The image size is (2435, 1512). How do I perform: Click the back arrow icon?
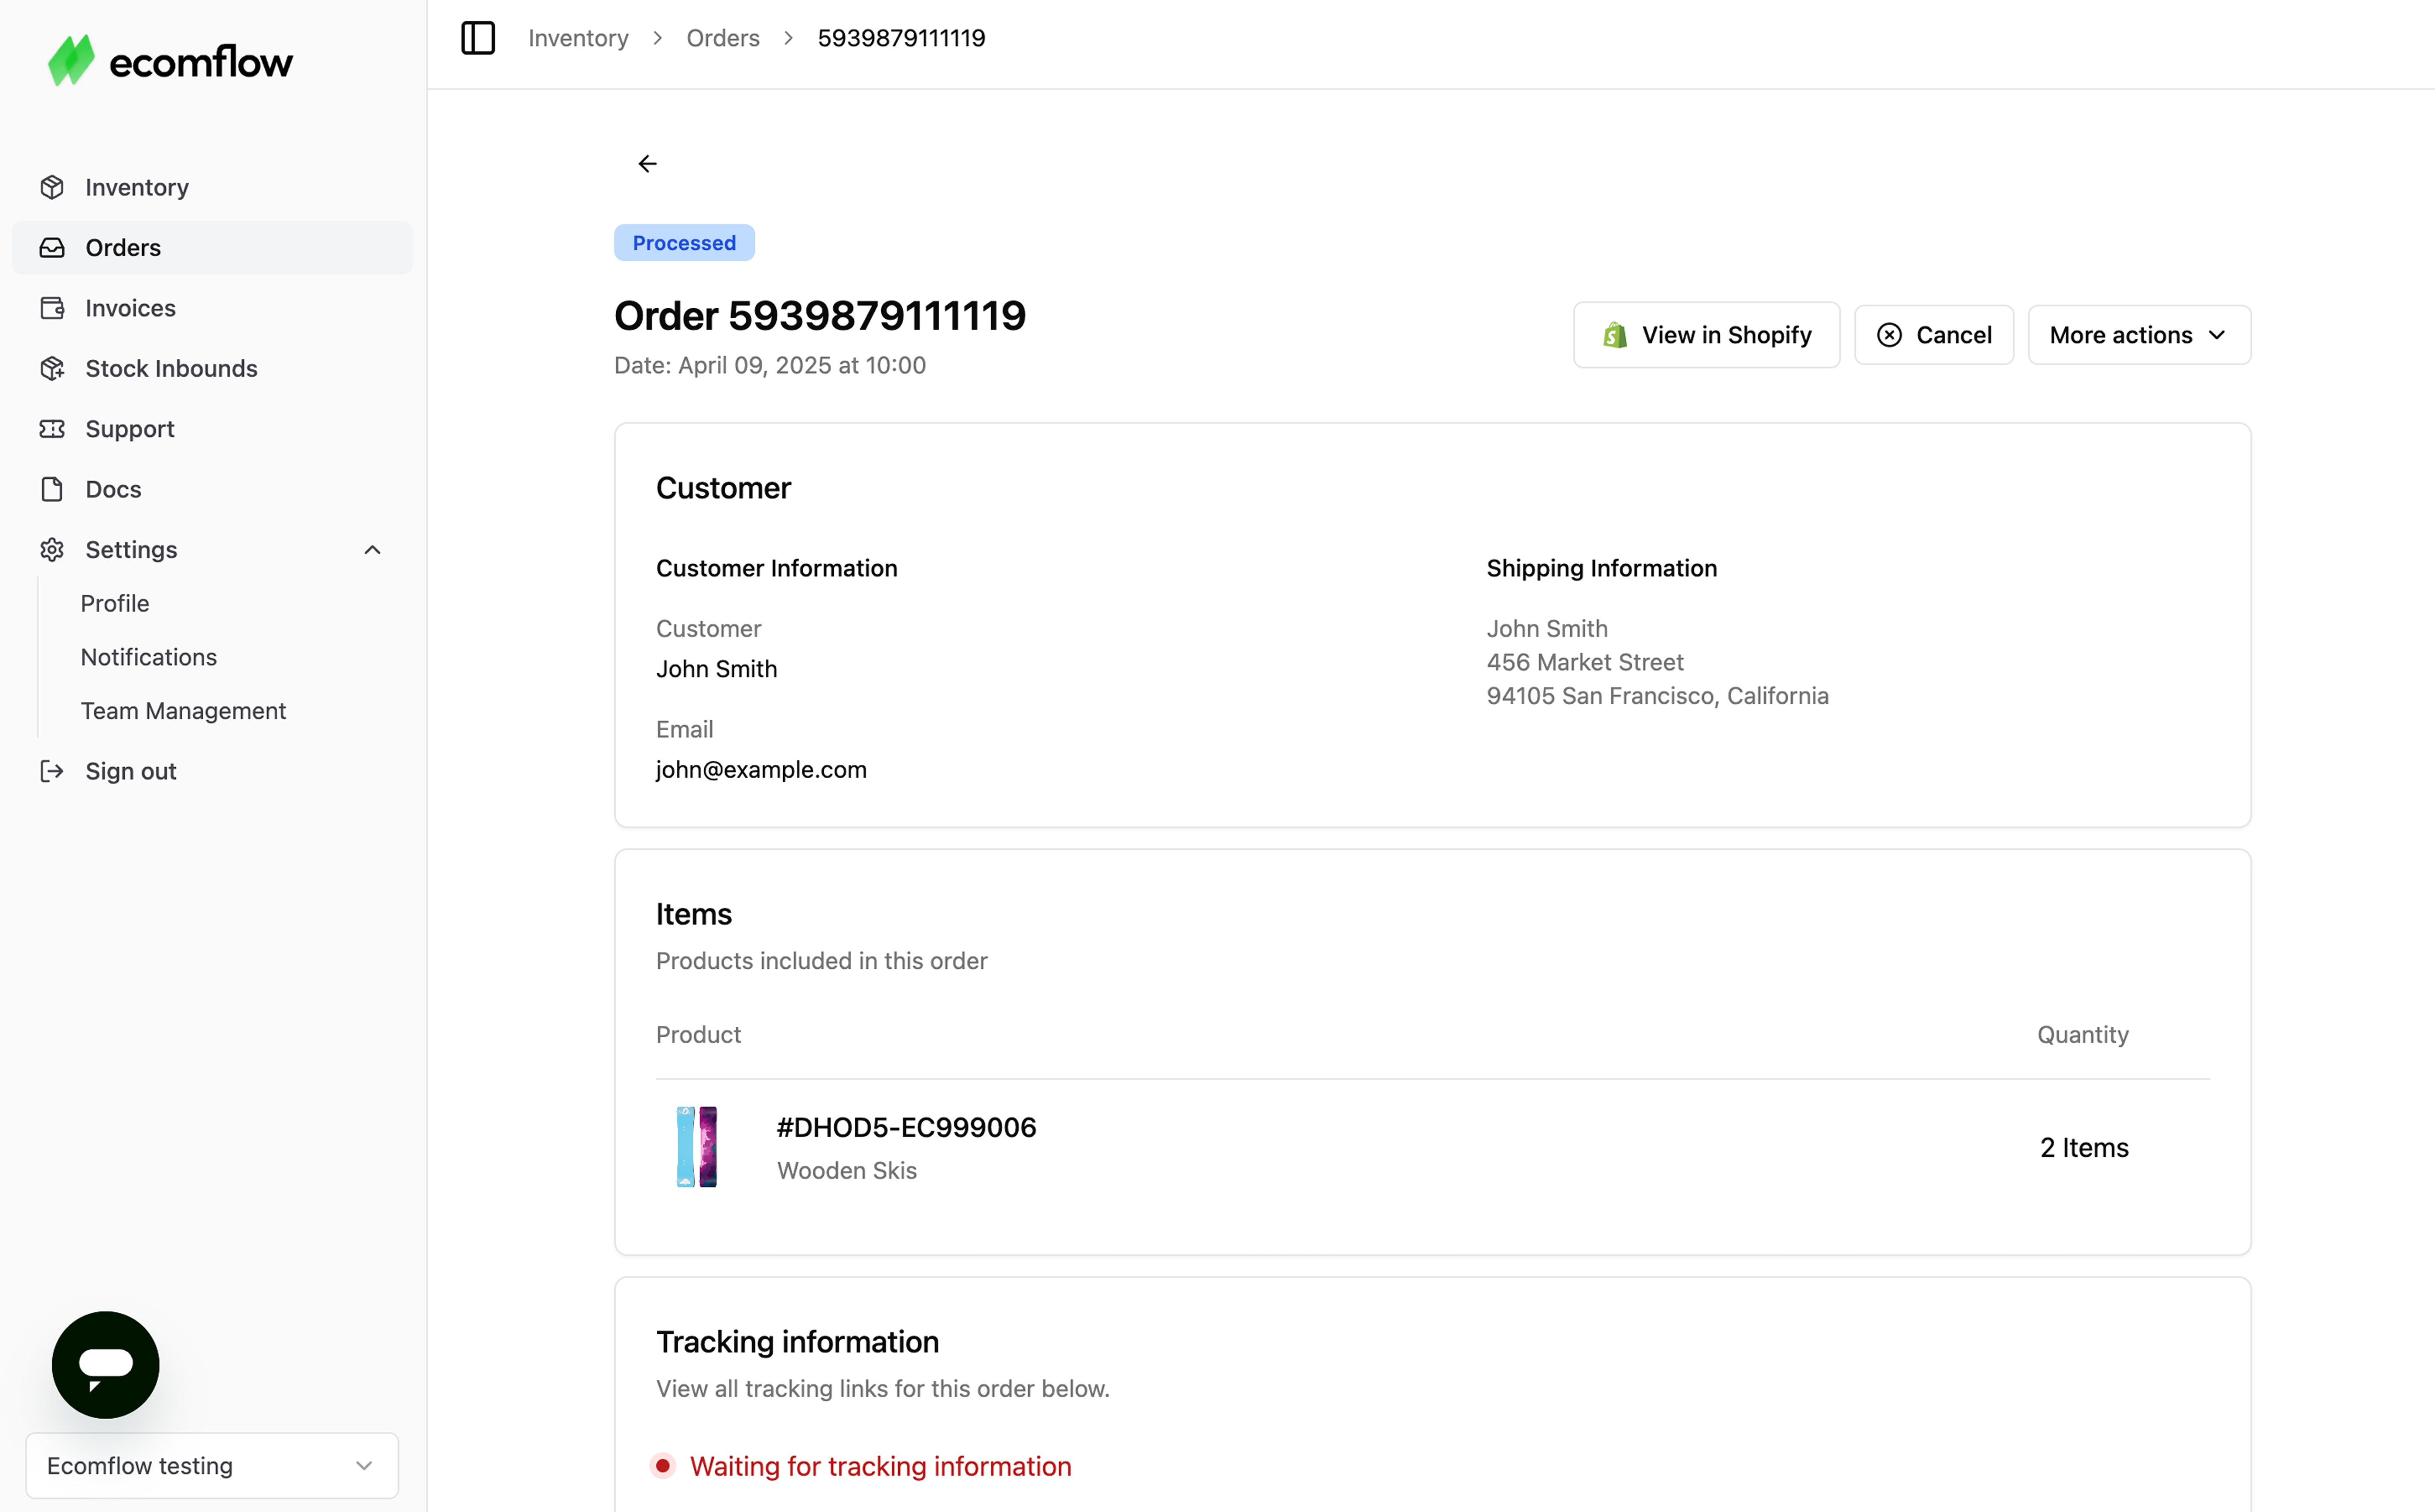(x=647, y=164)
